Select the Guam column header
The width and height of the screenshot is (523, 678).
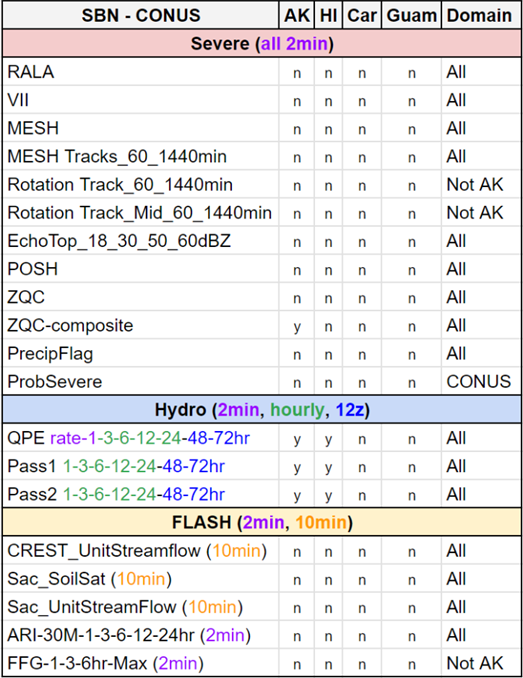click(x=411, y=16)
